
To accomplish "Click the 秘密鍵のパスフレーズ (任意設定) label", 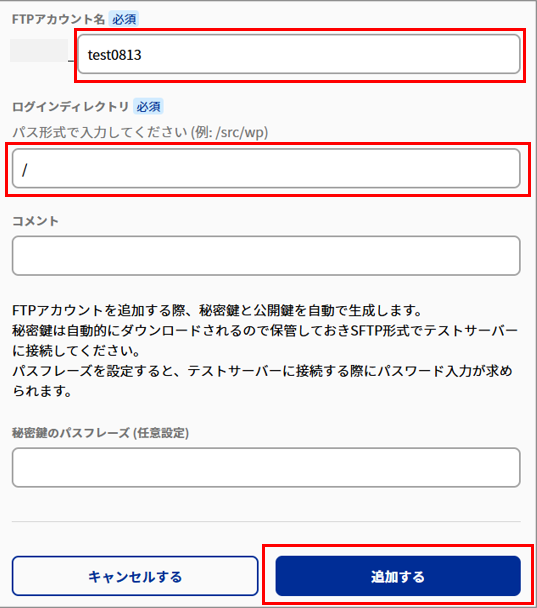I will click(100, 433).
